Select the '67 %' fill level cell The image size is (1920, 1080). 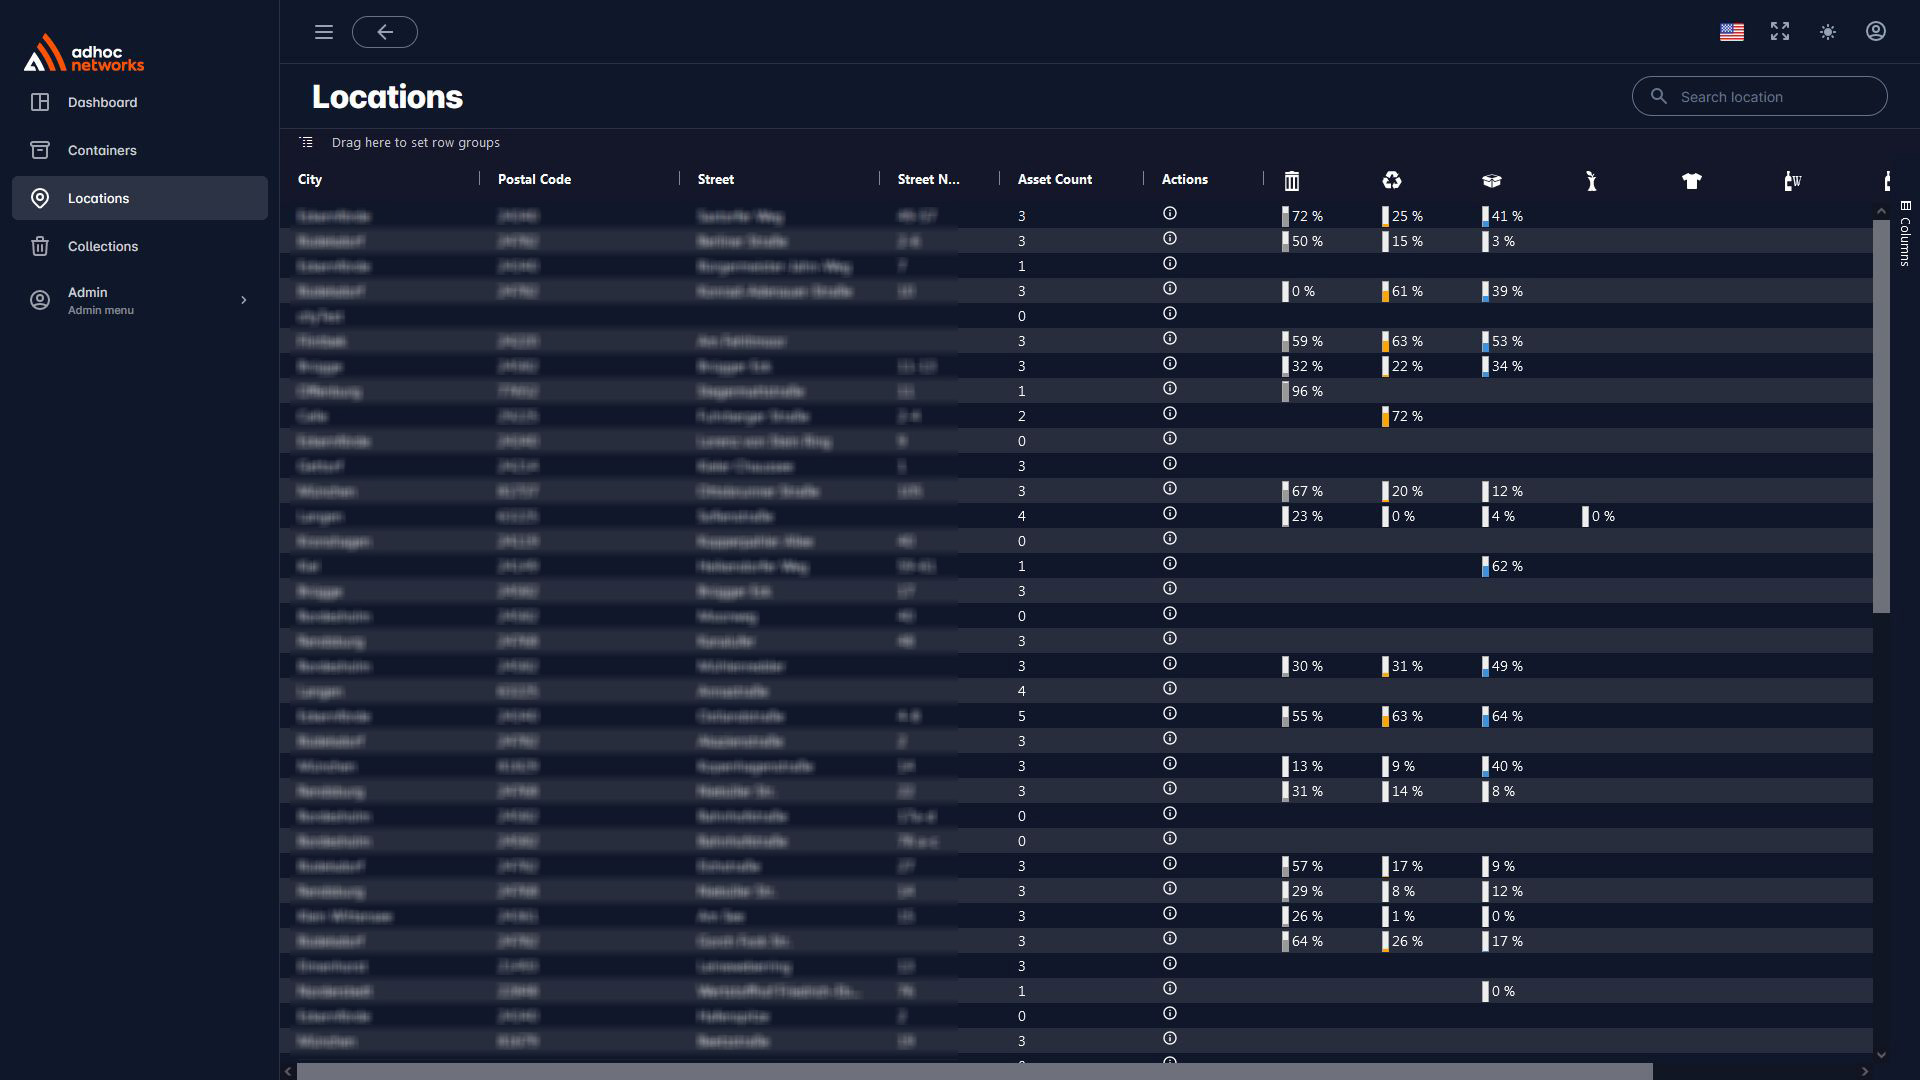pos(1303,491)
